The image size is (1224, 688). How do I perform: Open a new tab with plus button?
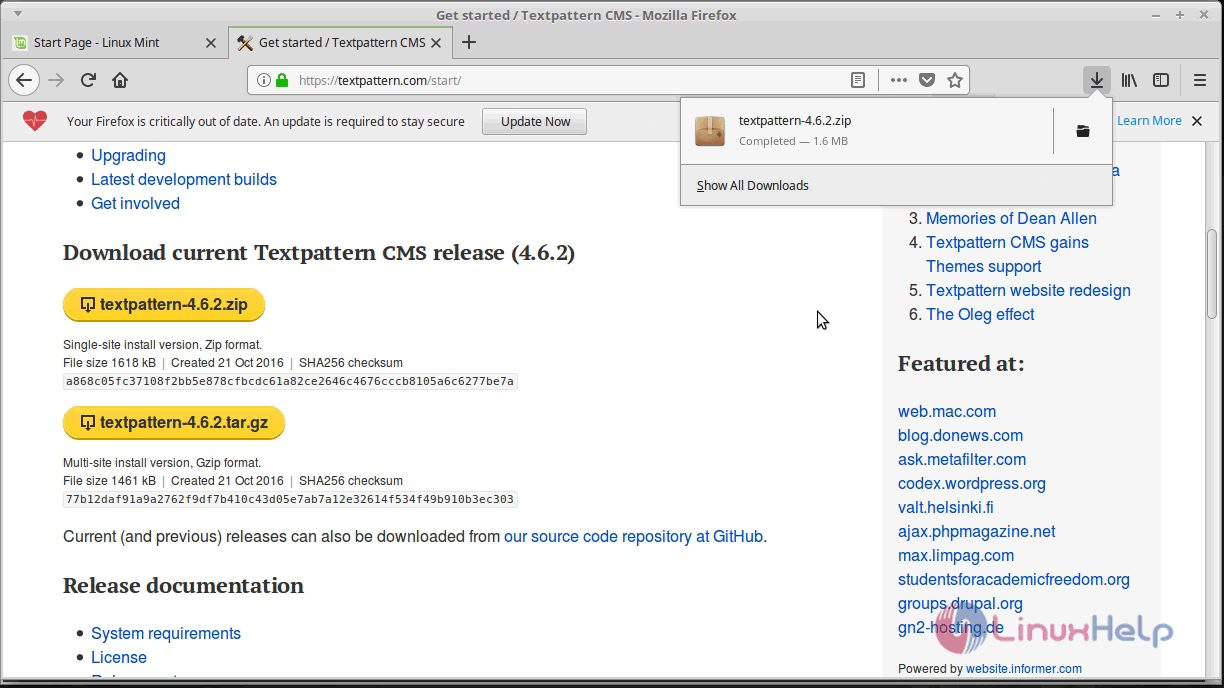pyautogui.click(x=469, y=42)
